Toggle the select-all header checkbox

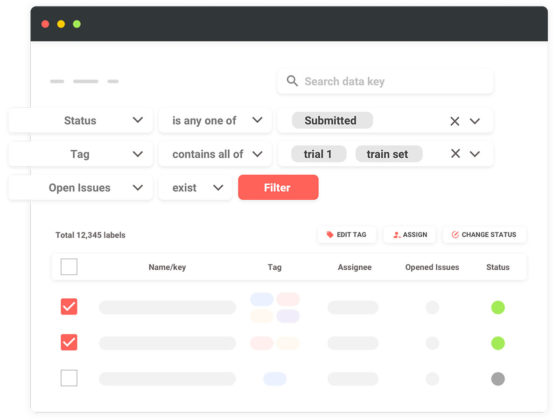click(x=69, y=266)
